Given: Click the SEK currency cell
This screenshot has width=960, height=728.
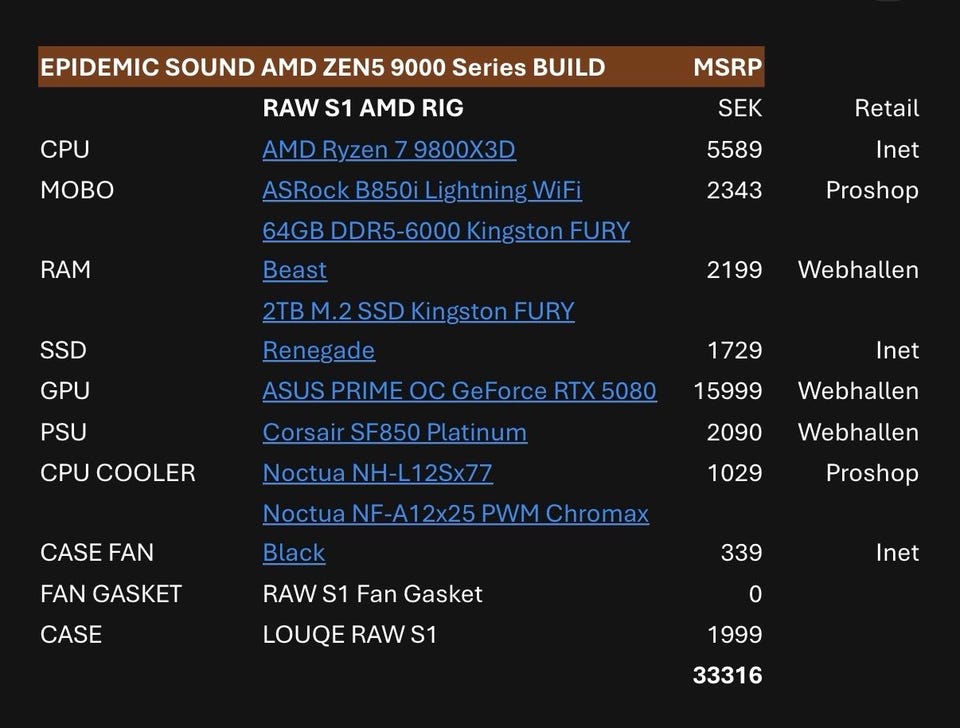Looking at the screenshot, I should click(740, 108).
